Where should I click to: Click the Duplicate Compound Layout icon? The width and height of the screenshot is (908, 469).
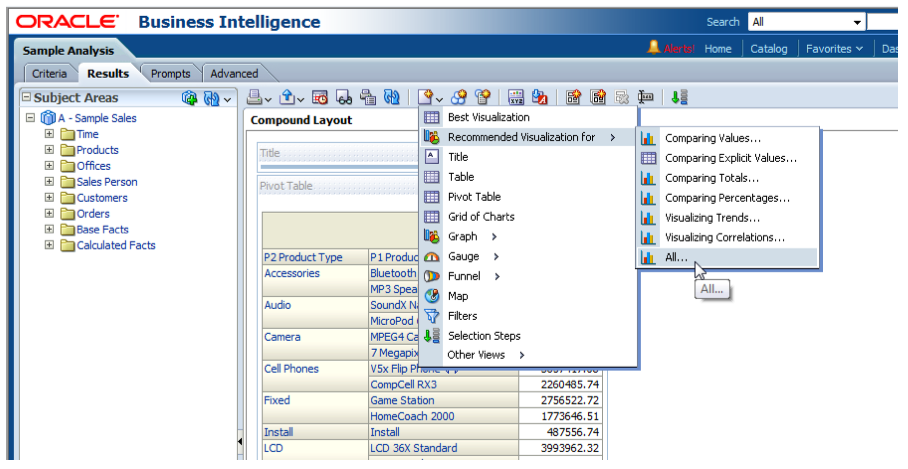click(598, 97)
